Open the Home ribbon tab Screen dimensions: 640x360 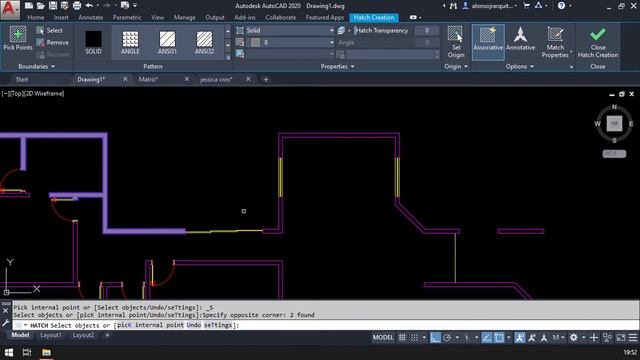click(x=36, y=18)
